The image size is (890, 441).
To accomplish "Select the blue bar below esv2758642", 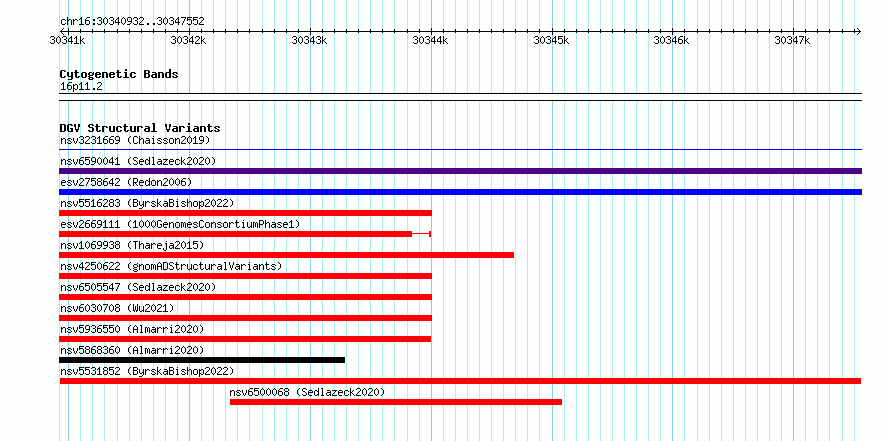I will coord(460,192).
